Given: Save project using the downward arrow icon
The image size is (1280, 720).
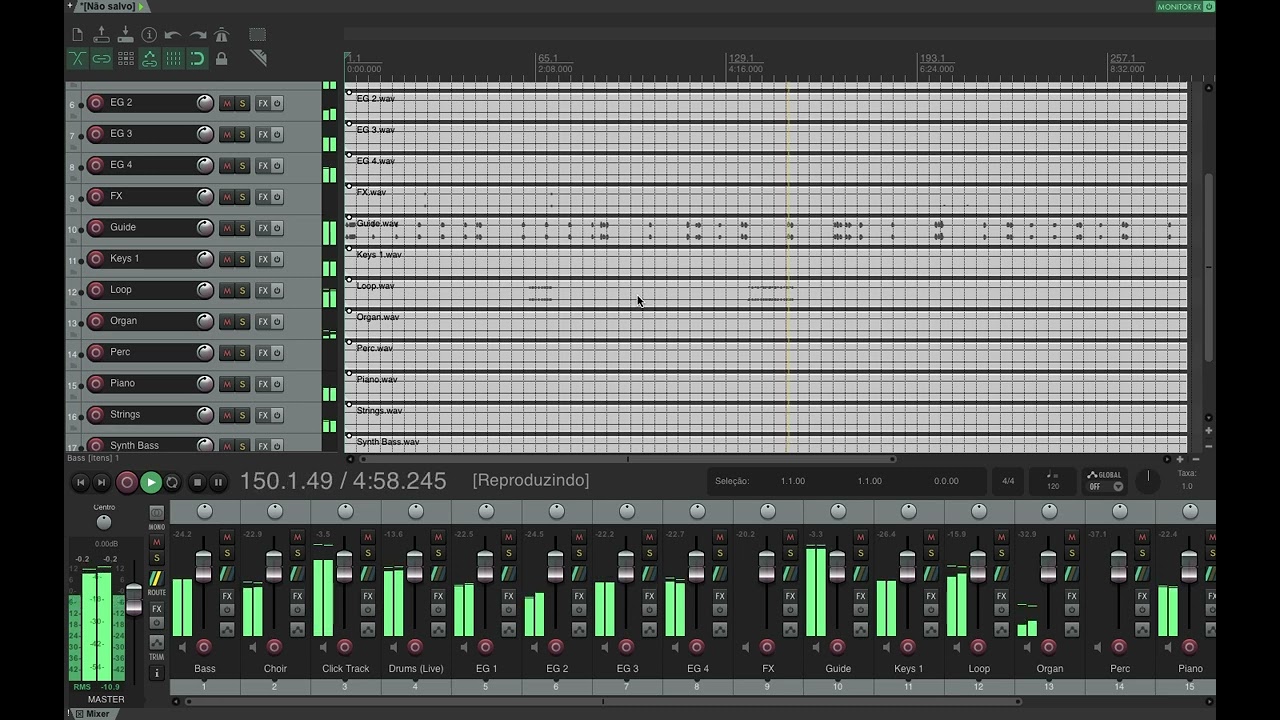Looking at the screenshot, I should 125,35.
